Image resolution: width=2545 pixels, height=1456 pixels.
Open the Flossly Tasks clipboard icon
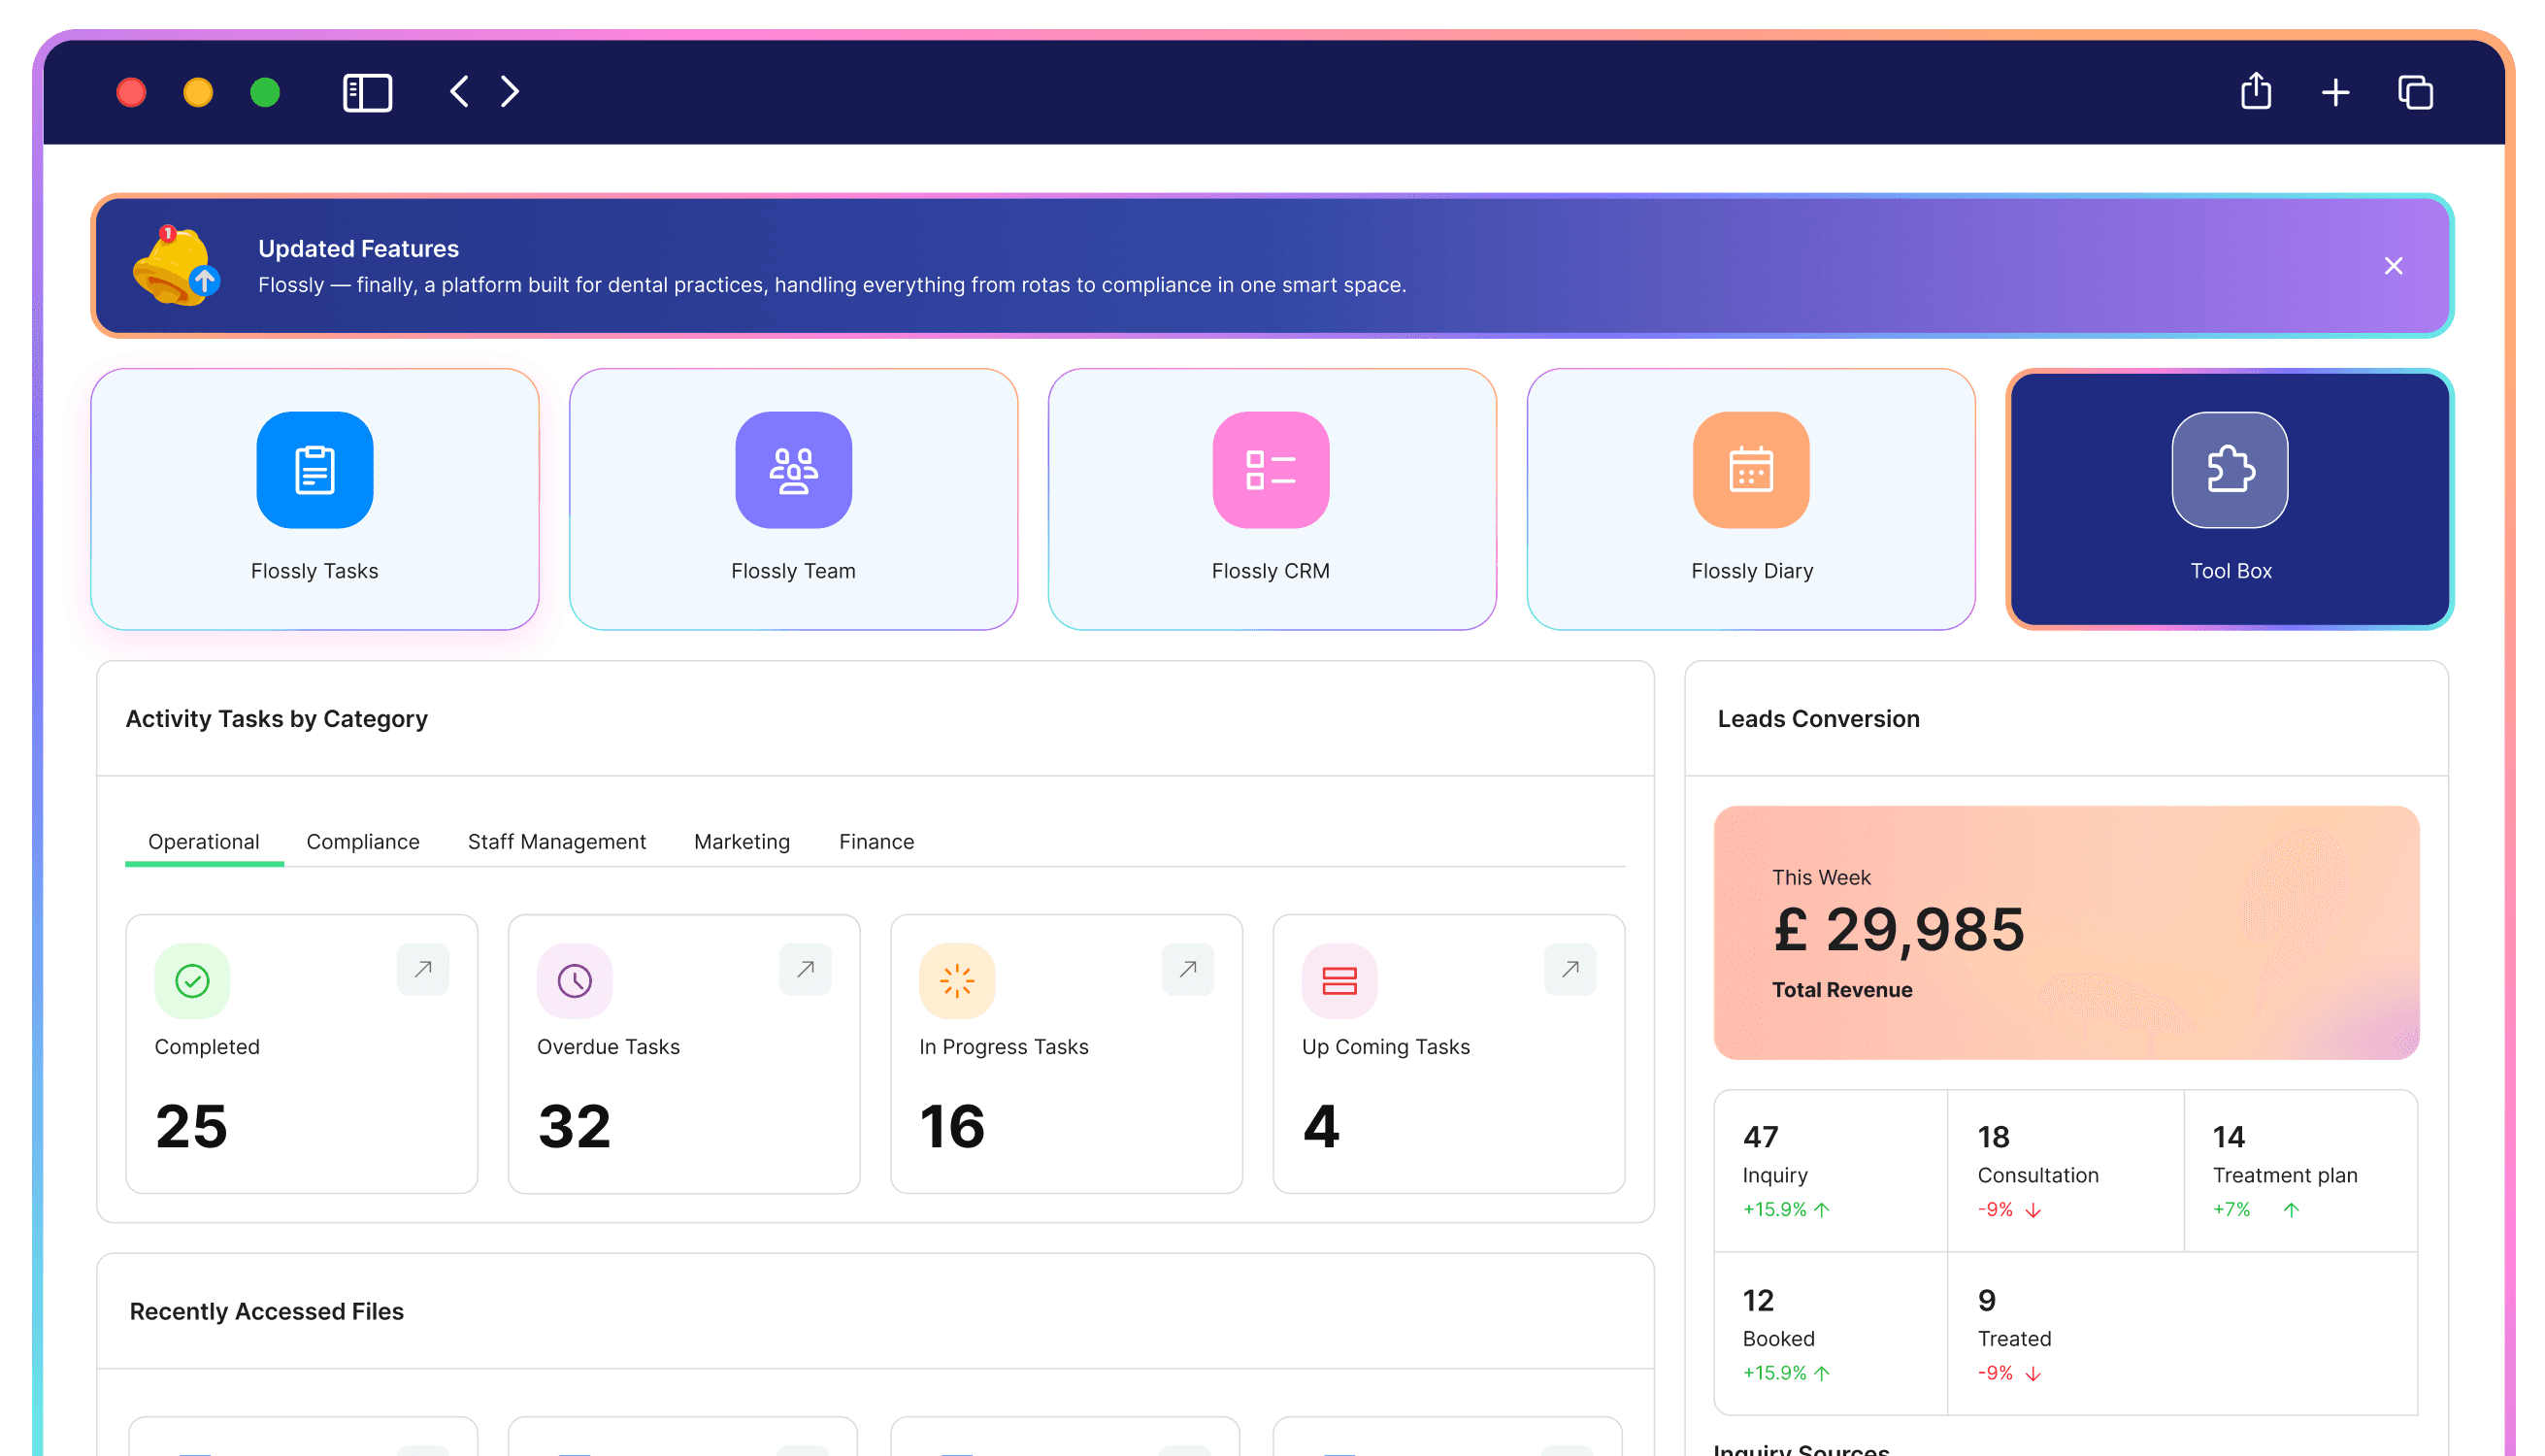pyautogui.click(x=314, y=470)
